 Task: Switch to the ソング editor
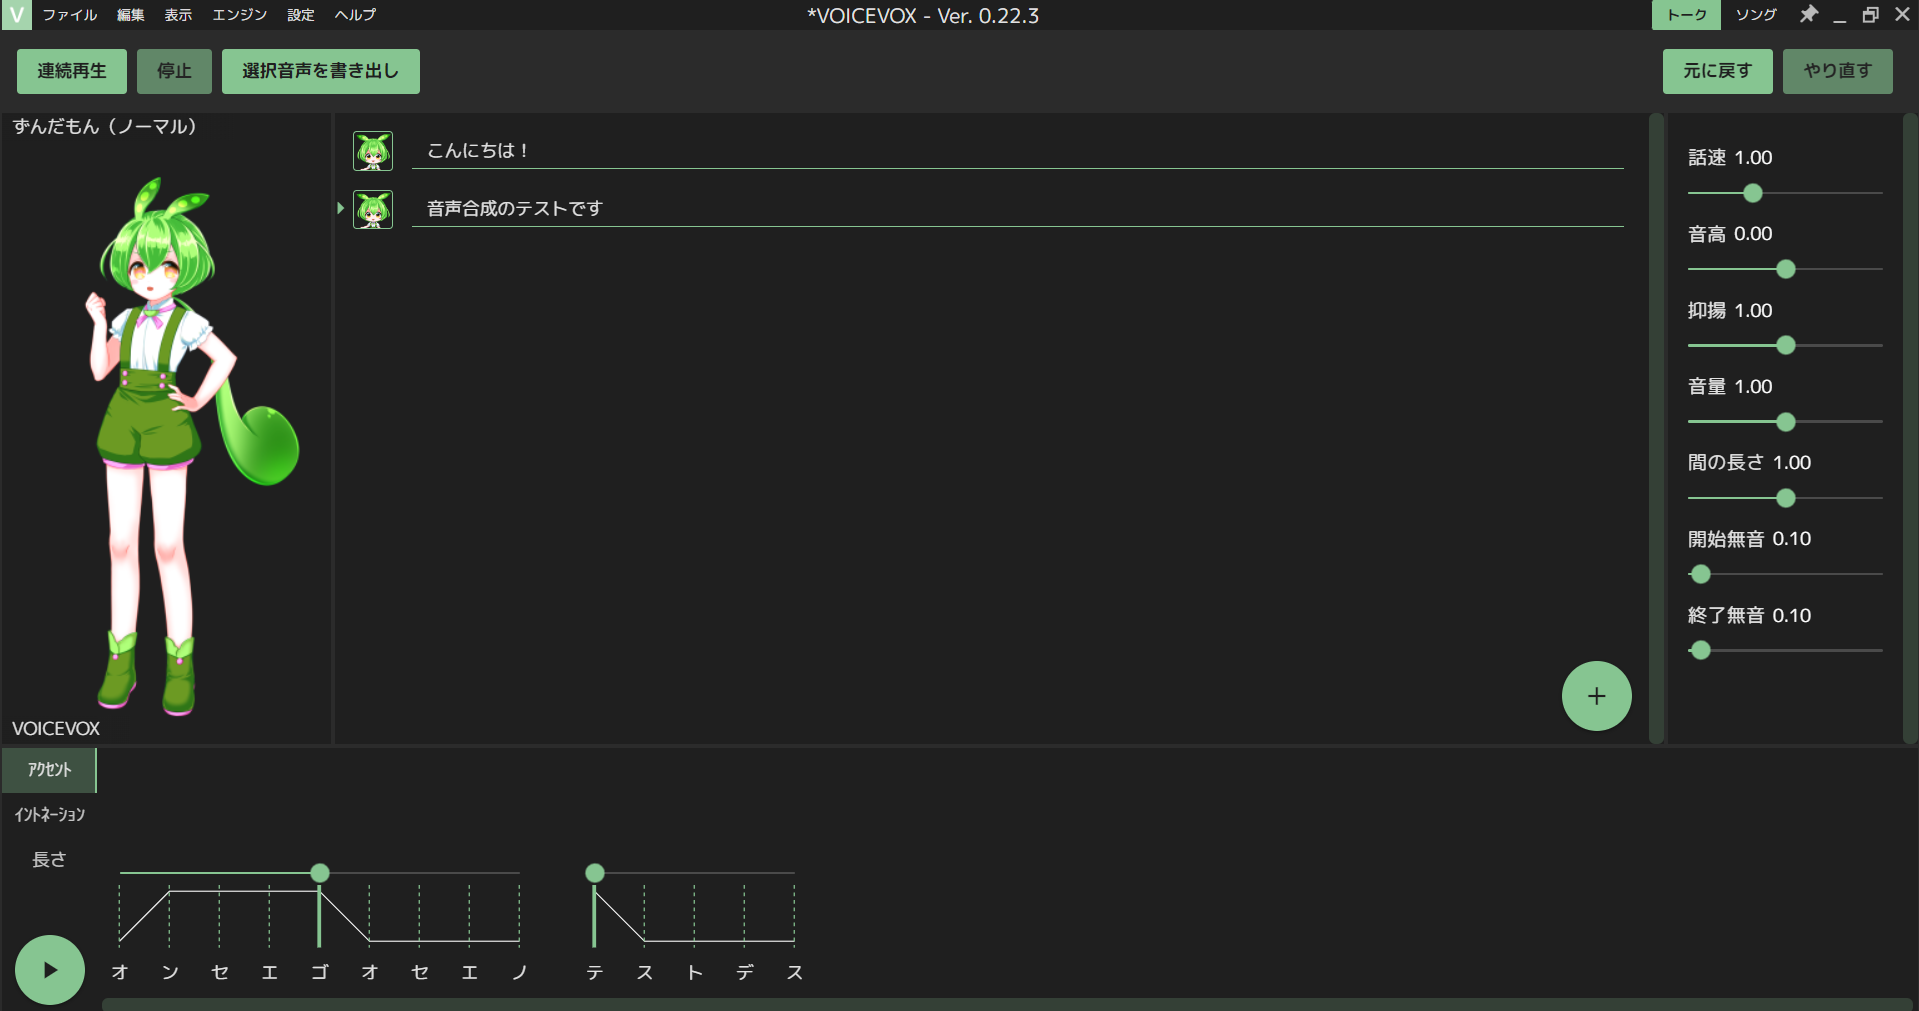pyautogui.click(x=1756, y=15)
